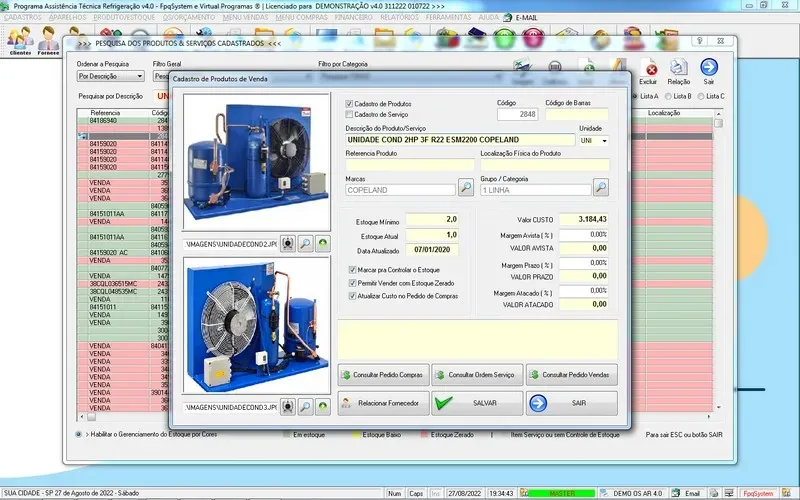Viewport: 800px width, 500px height.
Task: Click Consultar Pedido Compras button
Action: [x=383, y=375]
